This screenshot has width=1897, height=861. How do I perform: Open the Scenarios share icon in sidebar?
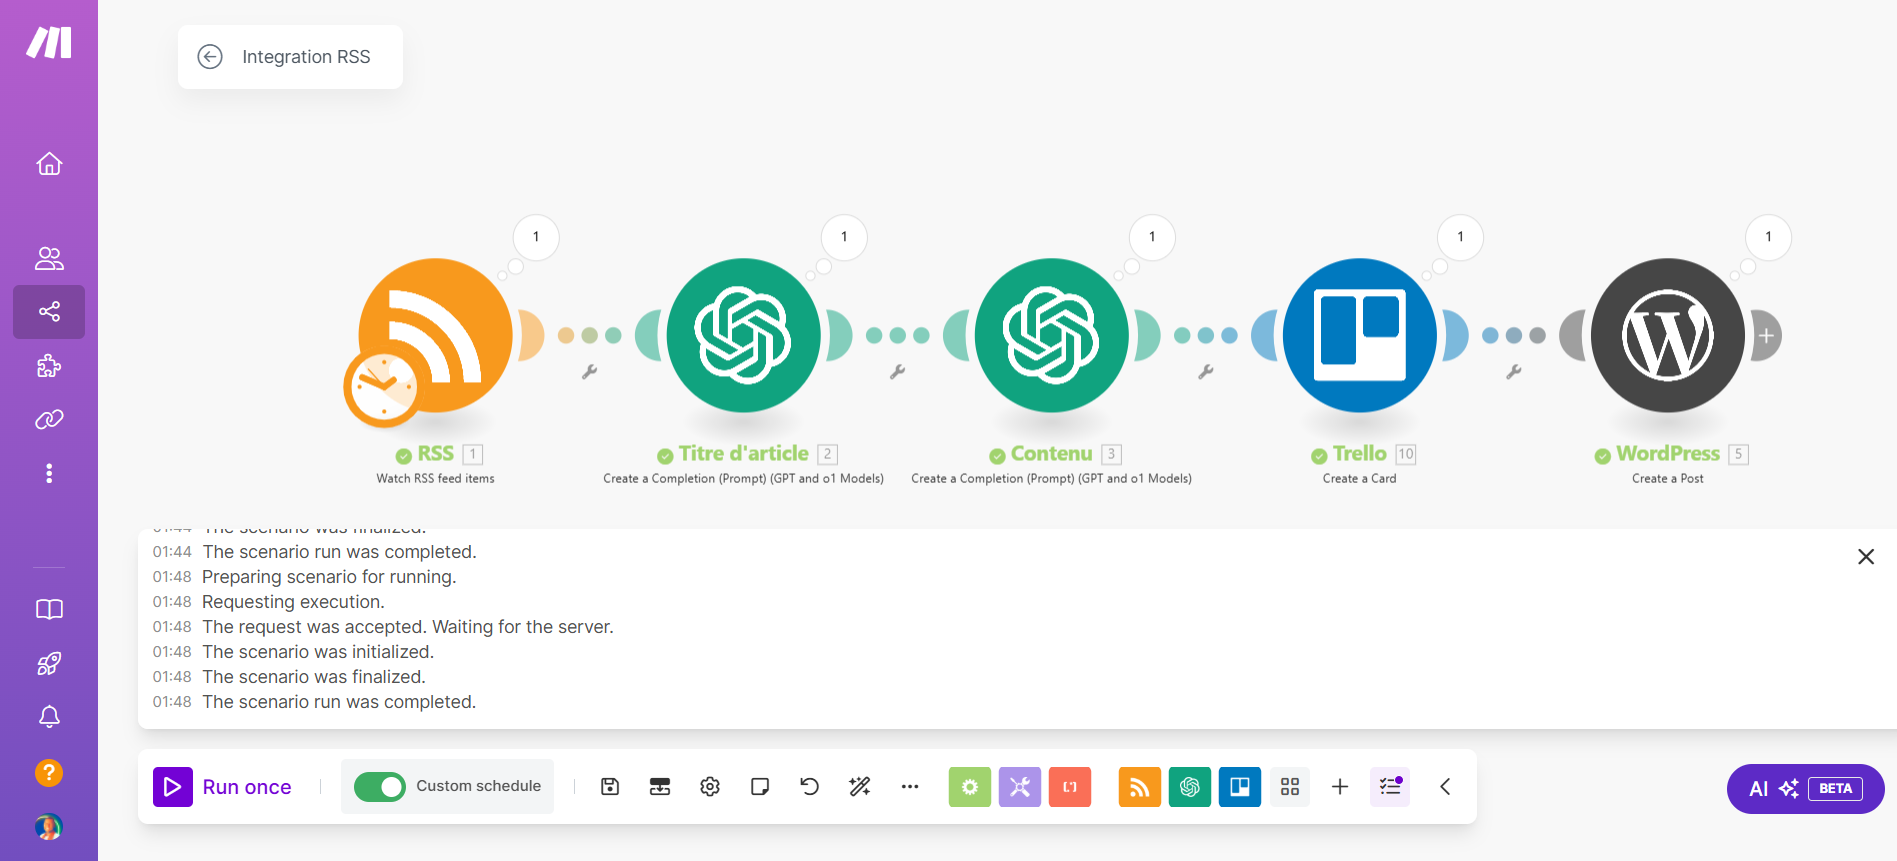point(49,312)
